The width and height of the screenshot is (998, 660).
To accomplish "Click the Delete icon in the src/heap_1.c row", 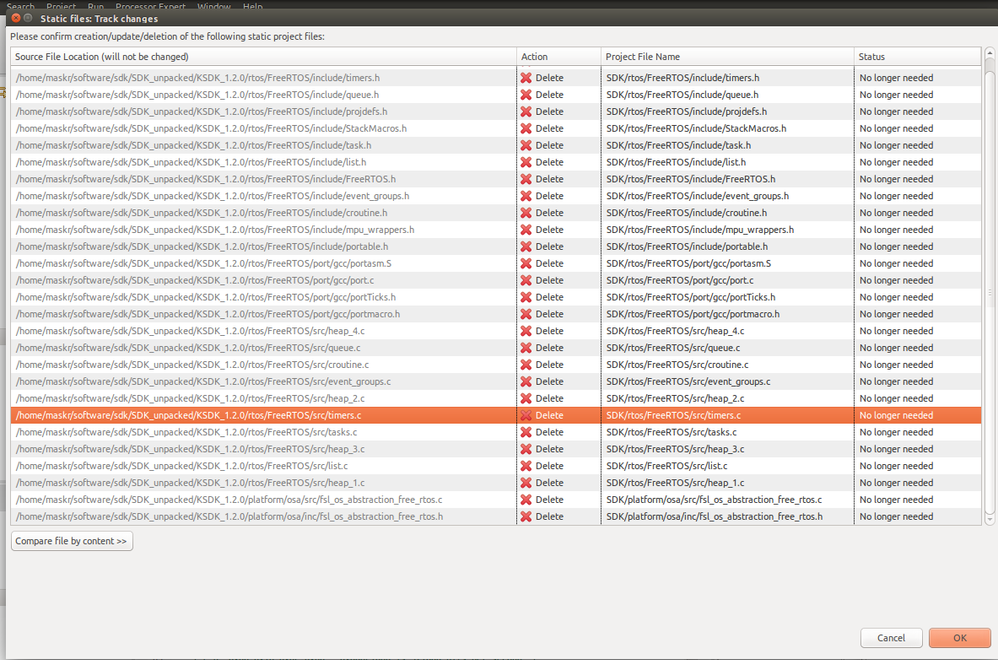I will (526, 482).
